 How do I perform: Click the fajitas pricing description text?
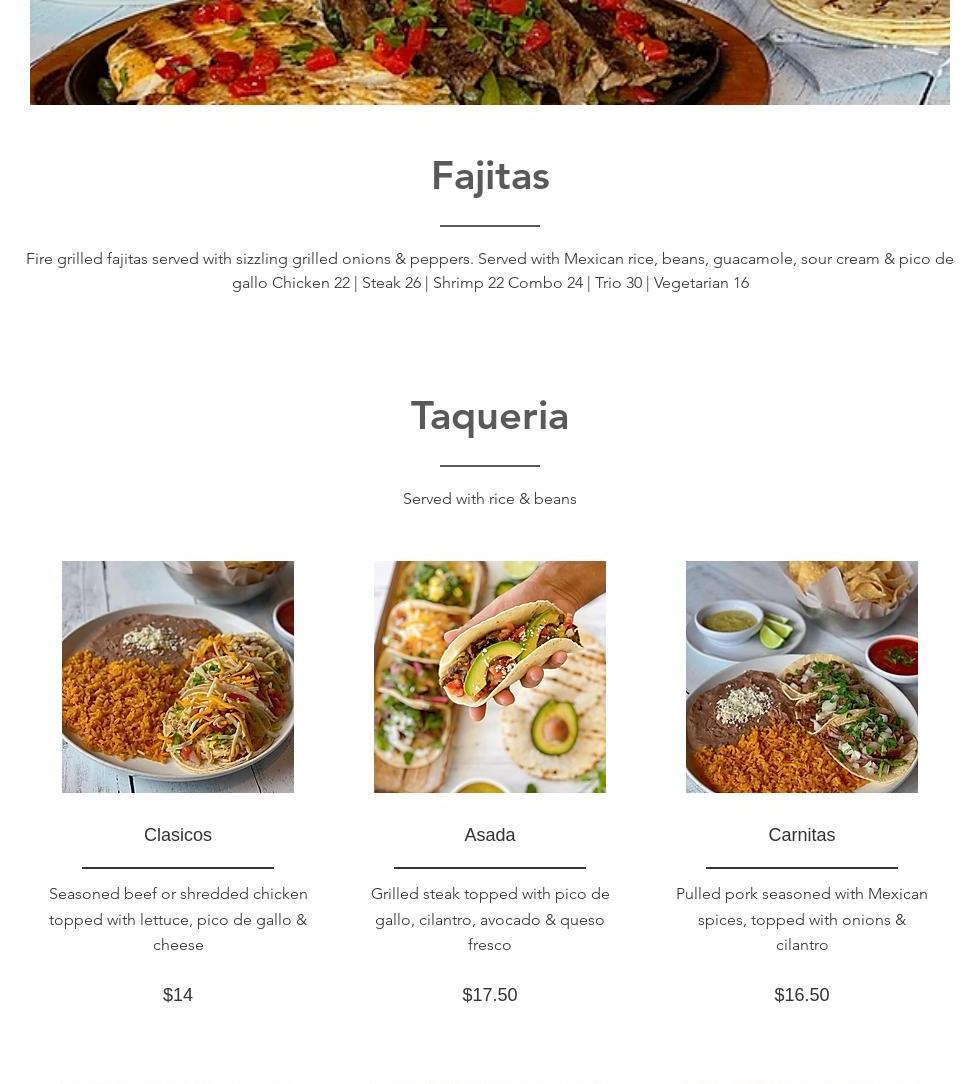489,270
